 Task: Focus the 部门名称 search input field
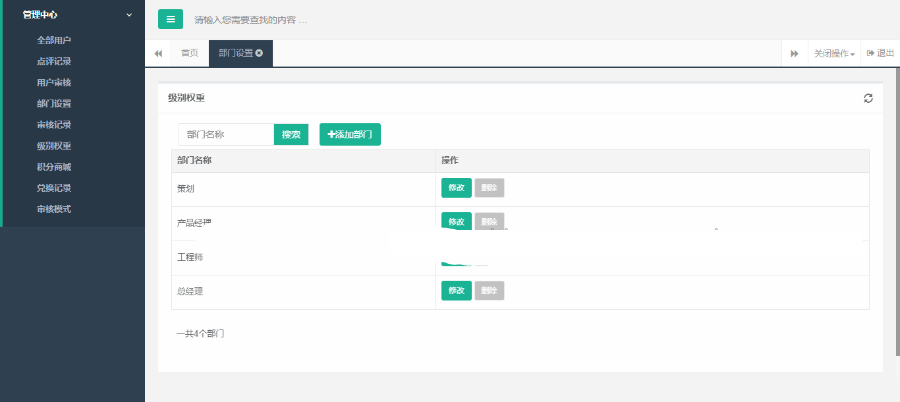[226, 134]
